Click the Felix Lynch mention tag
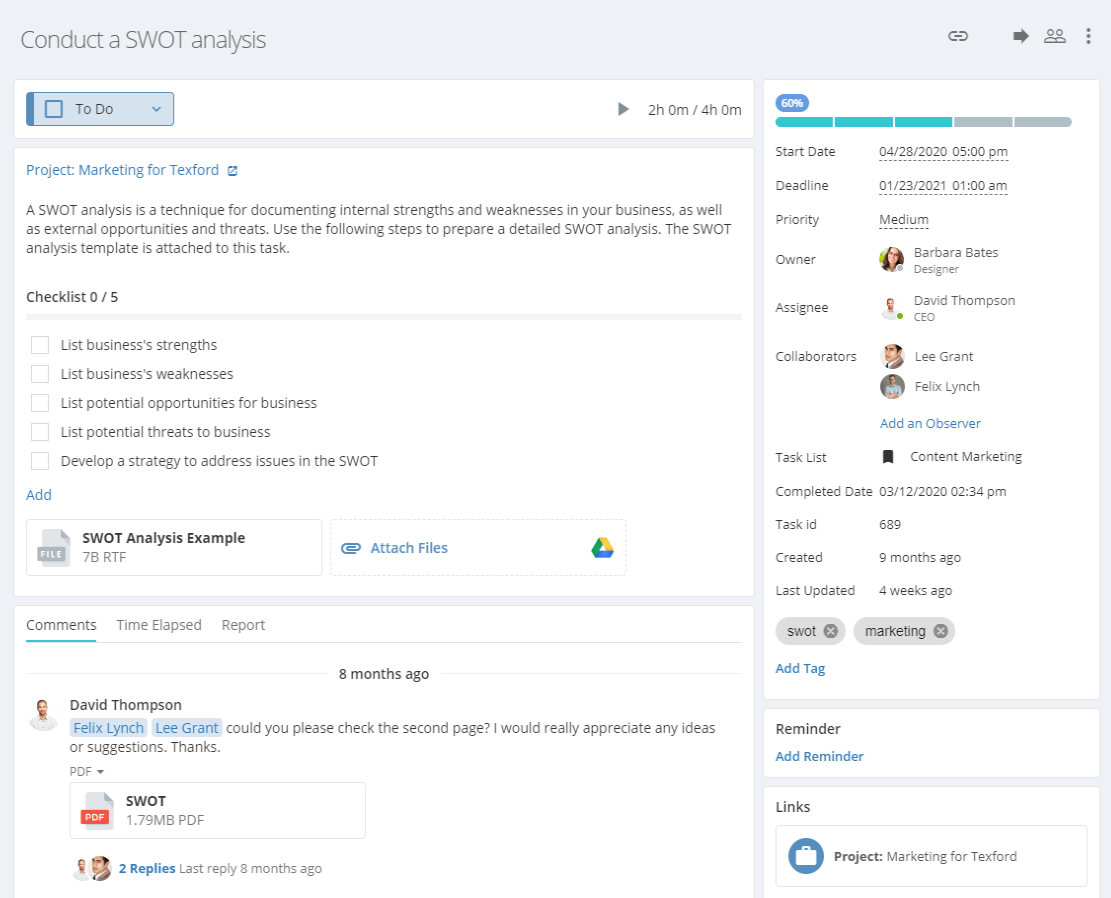Image resolution: width=1111 pixels, height=898 pixels. point(108,728)
